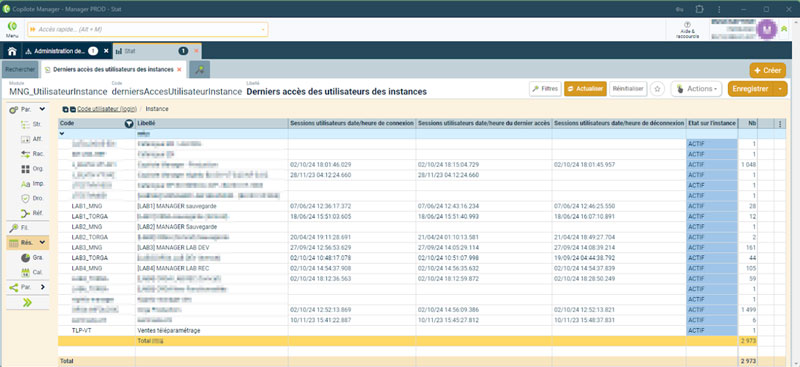800x367 pixels.
Task: Close the Stat tab
Action: pos(196,51)
